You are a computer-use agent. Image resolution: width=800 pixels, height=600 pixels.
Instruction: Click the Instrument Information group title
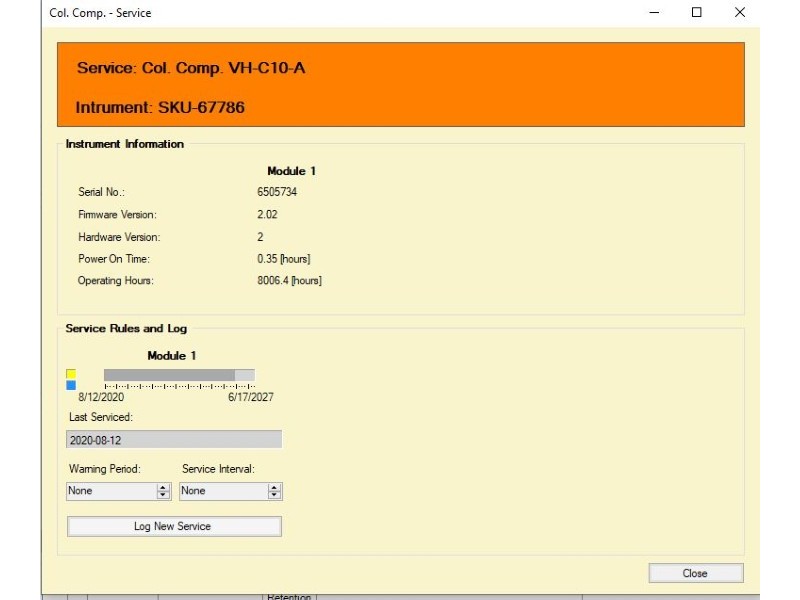tap(124, 144)
